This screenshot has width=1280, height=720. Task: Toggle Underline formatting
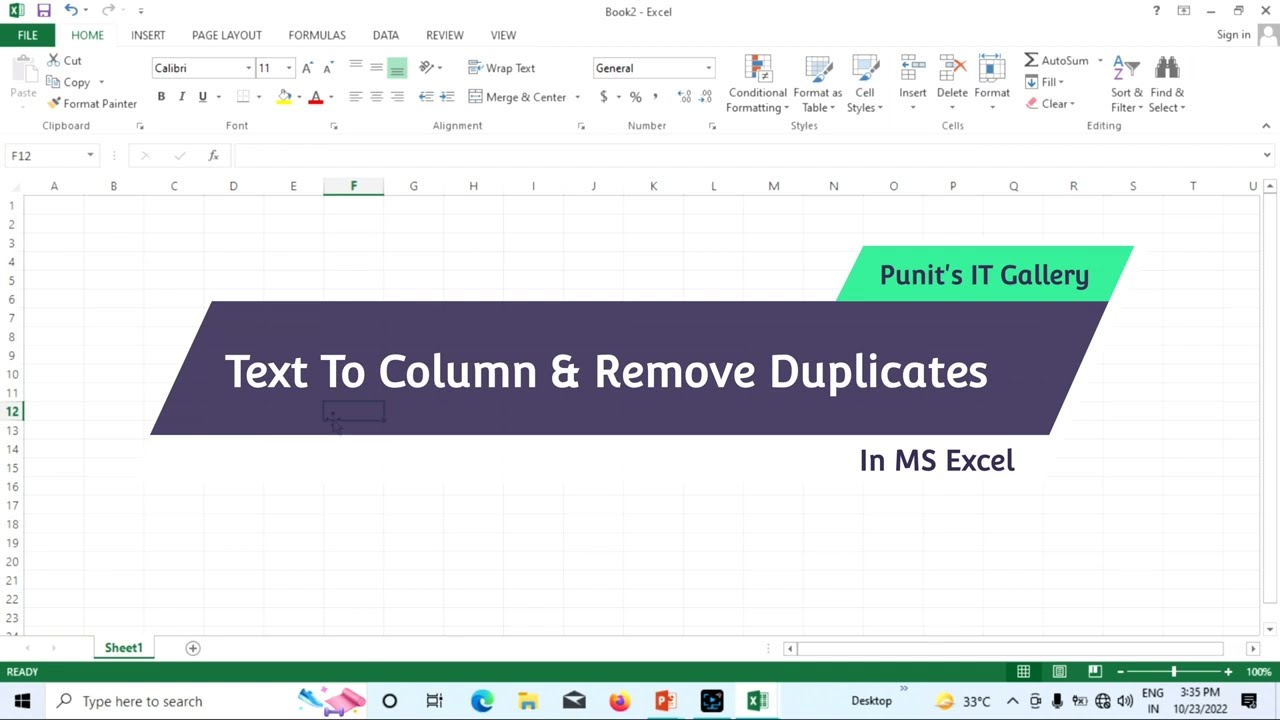pos(203,97)
